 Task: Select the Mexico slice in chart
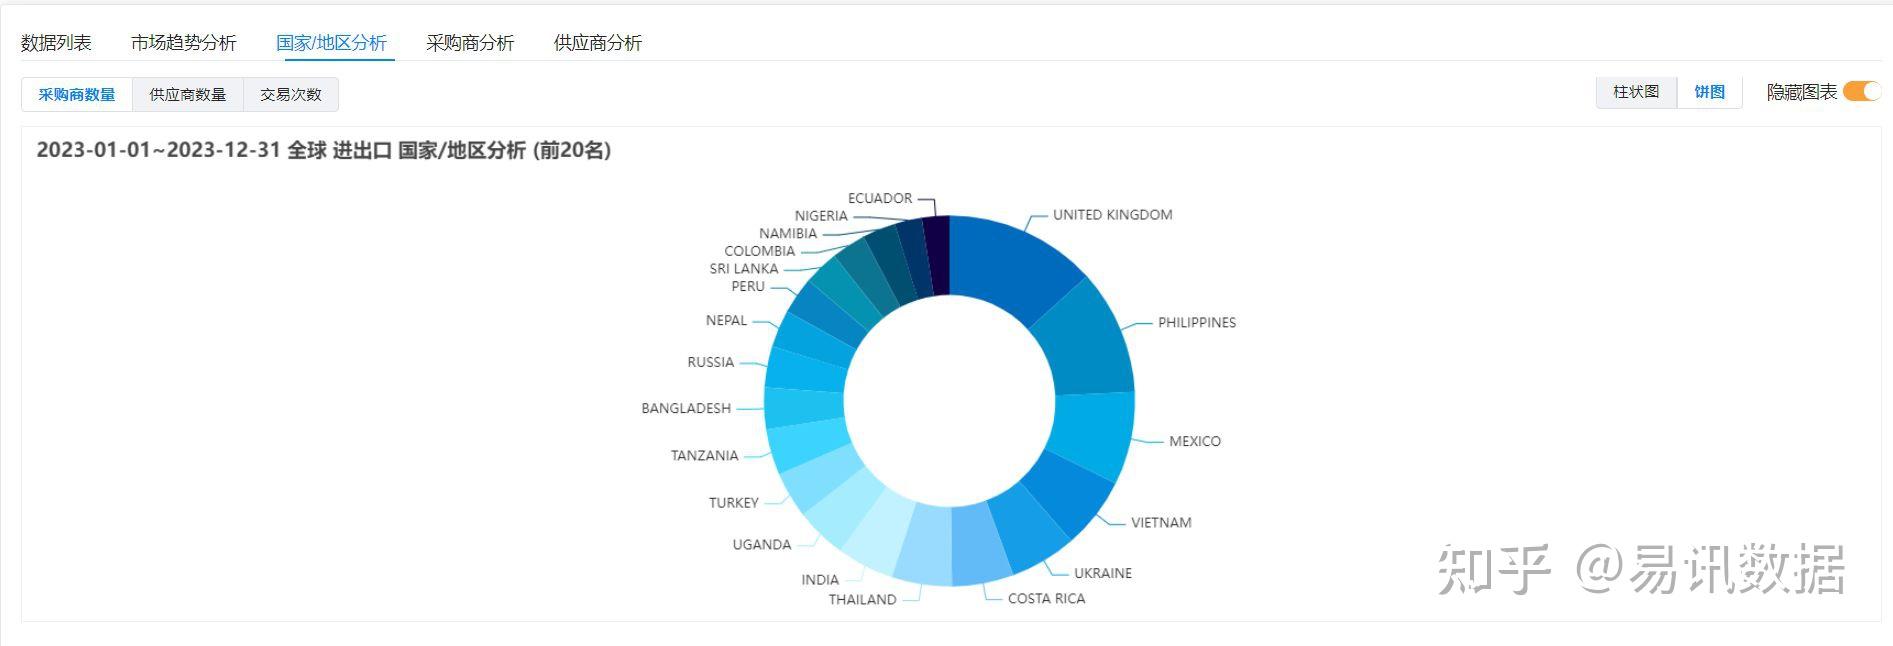(x=1093, y=435)
